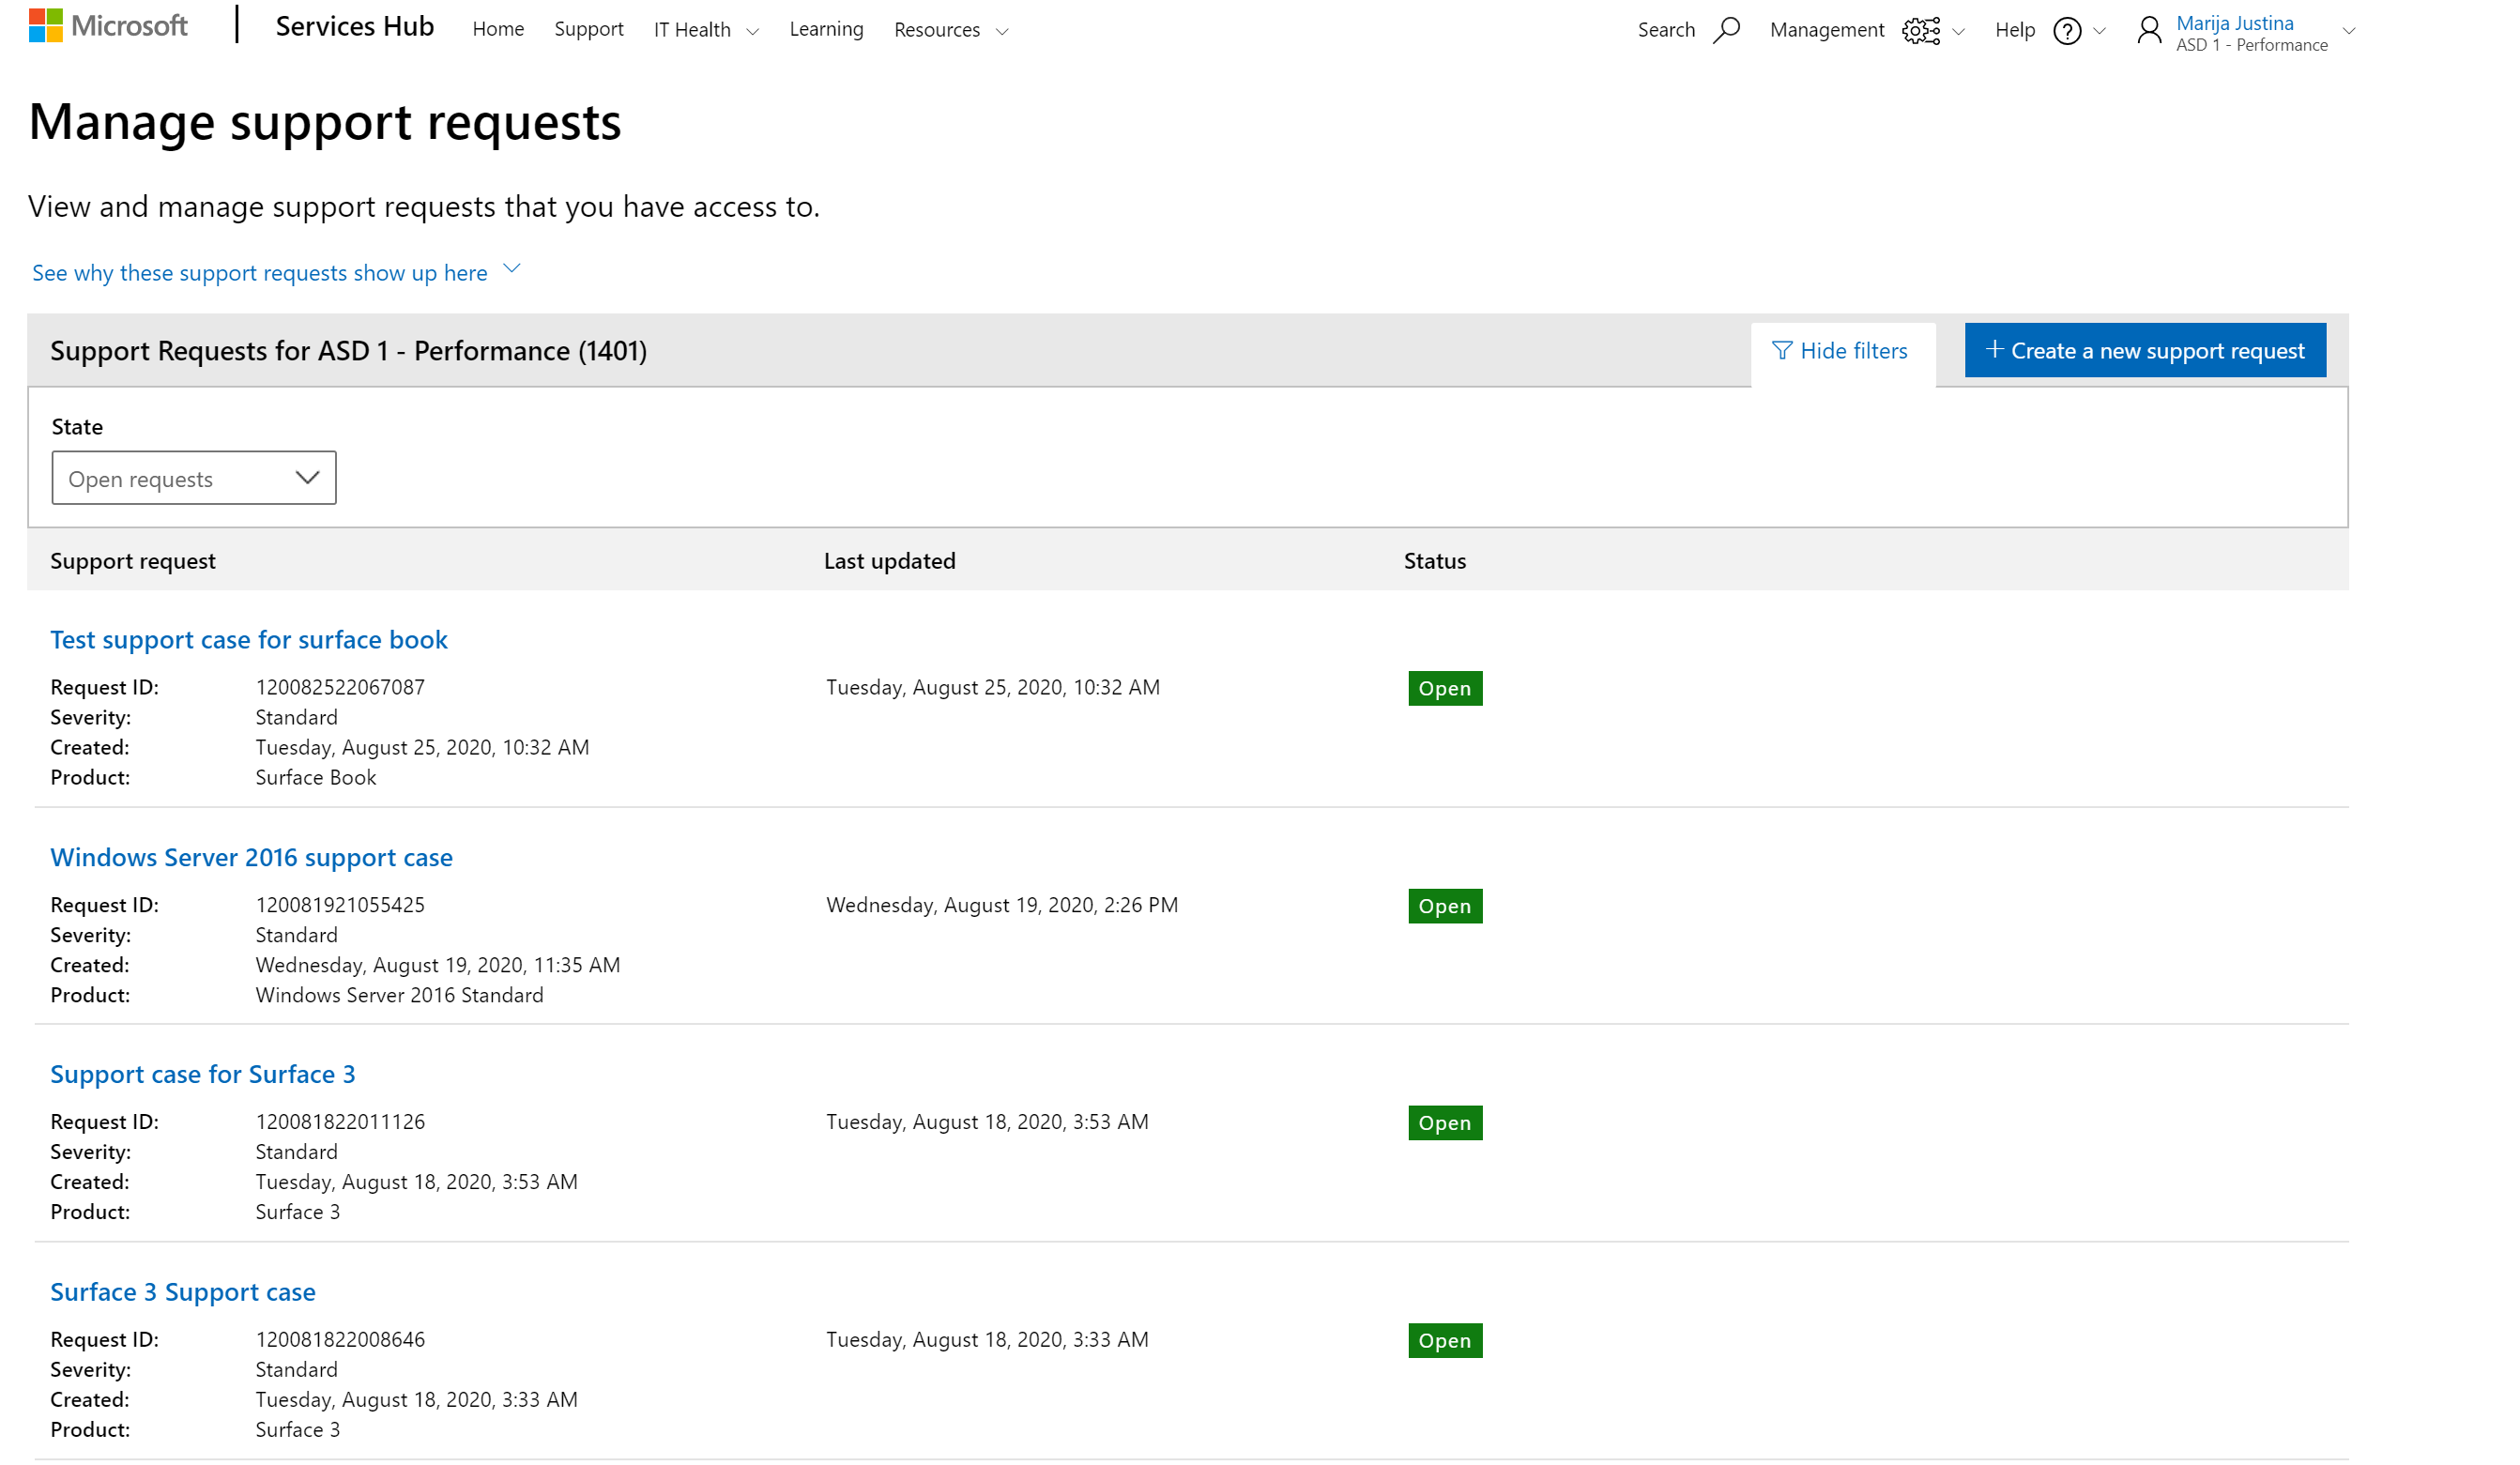Click the Support navigation menu item

[588, 30]
